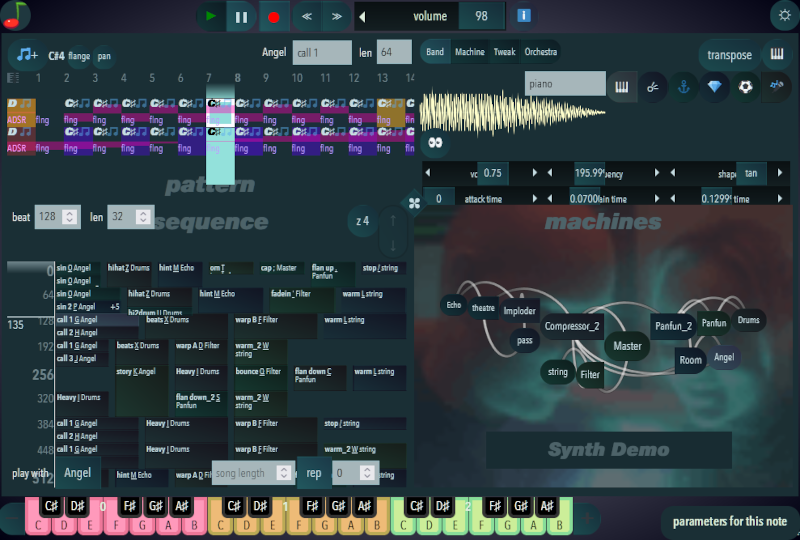Switch to the Band tab
This screenshot has width=800, height=540.
(435, 52)
